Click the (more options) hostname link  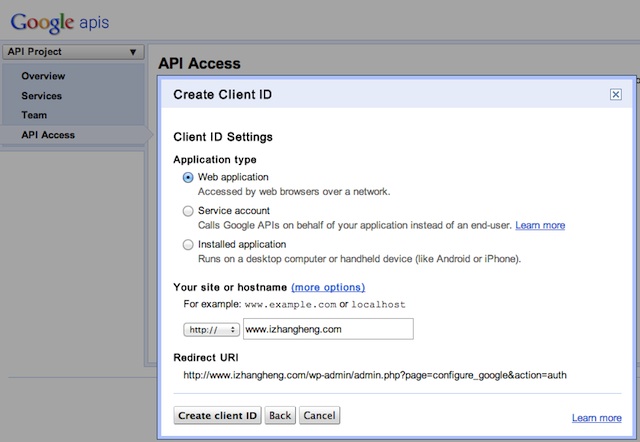point(328,287)
